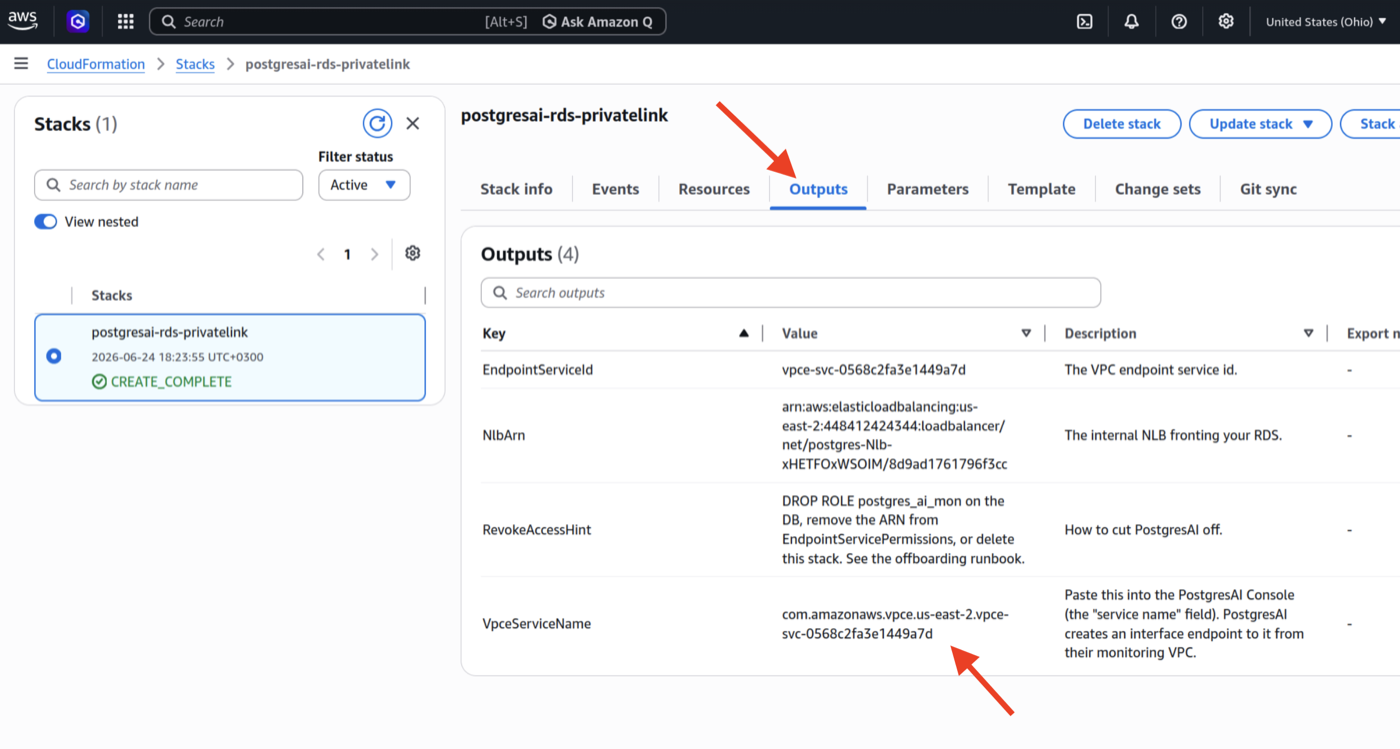Screen dimensions: 1400x749
Task: Click the page number 1 in pagination
Action: (348, 254)
